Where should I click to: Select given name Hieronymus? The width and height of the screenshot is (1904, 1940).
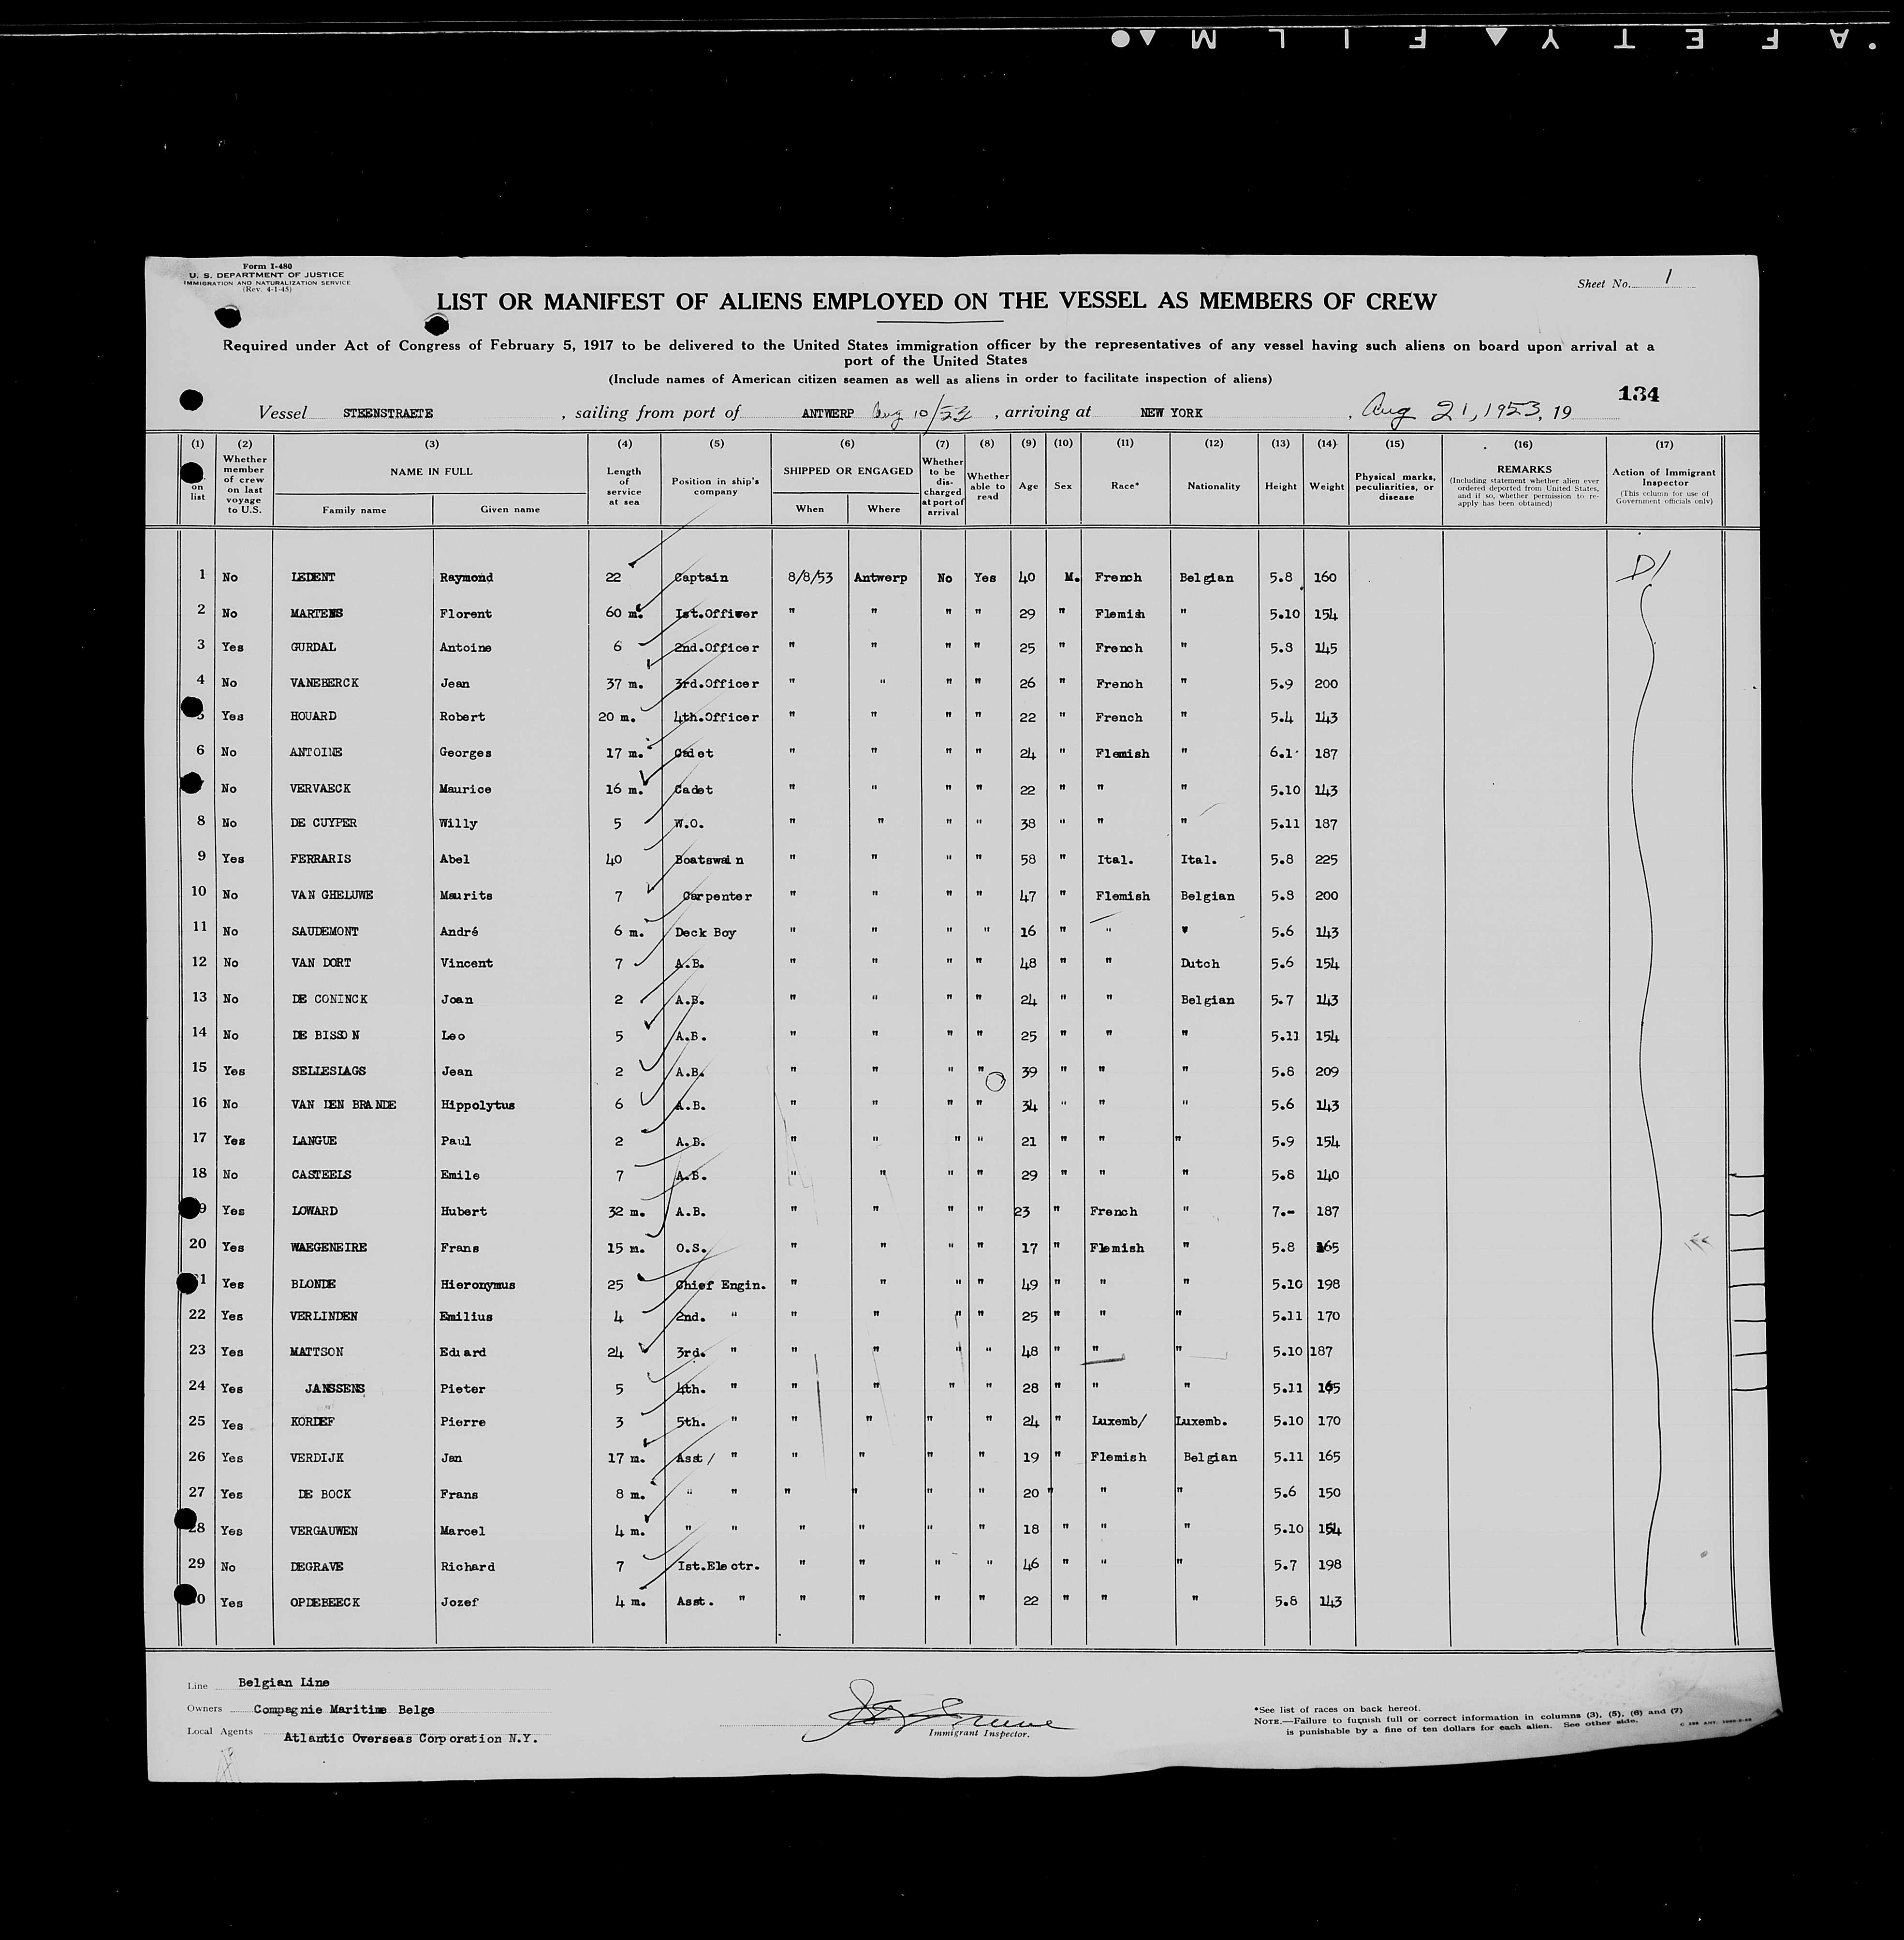[x=477, y=1284]
